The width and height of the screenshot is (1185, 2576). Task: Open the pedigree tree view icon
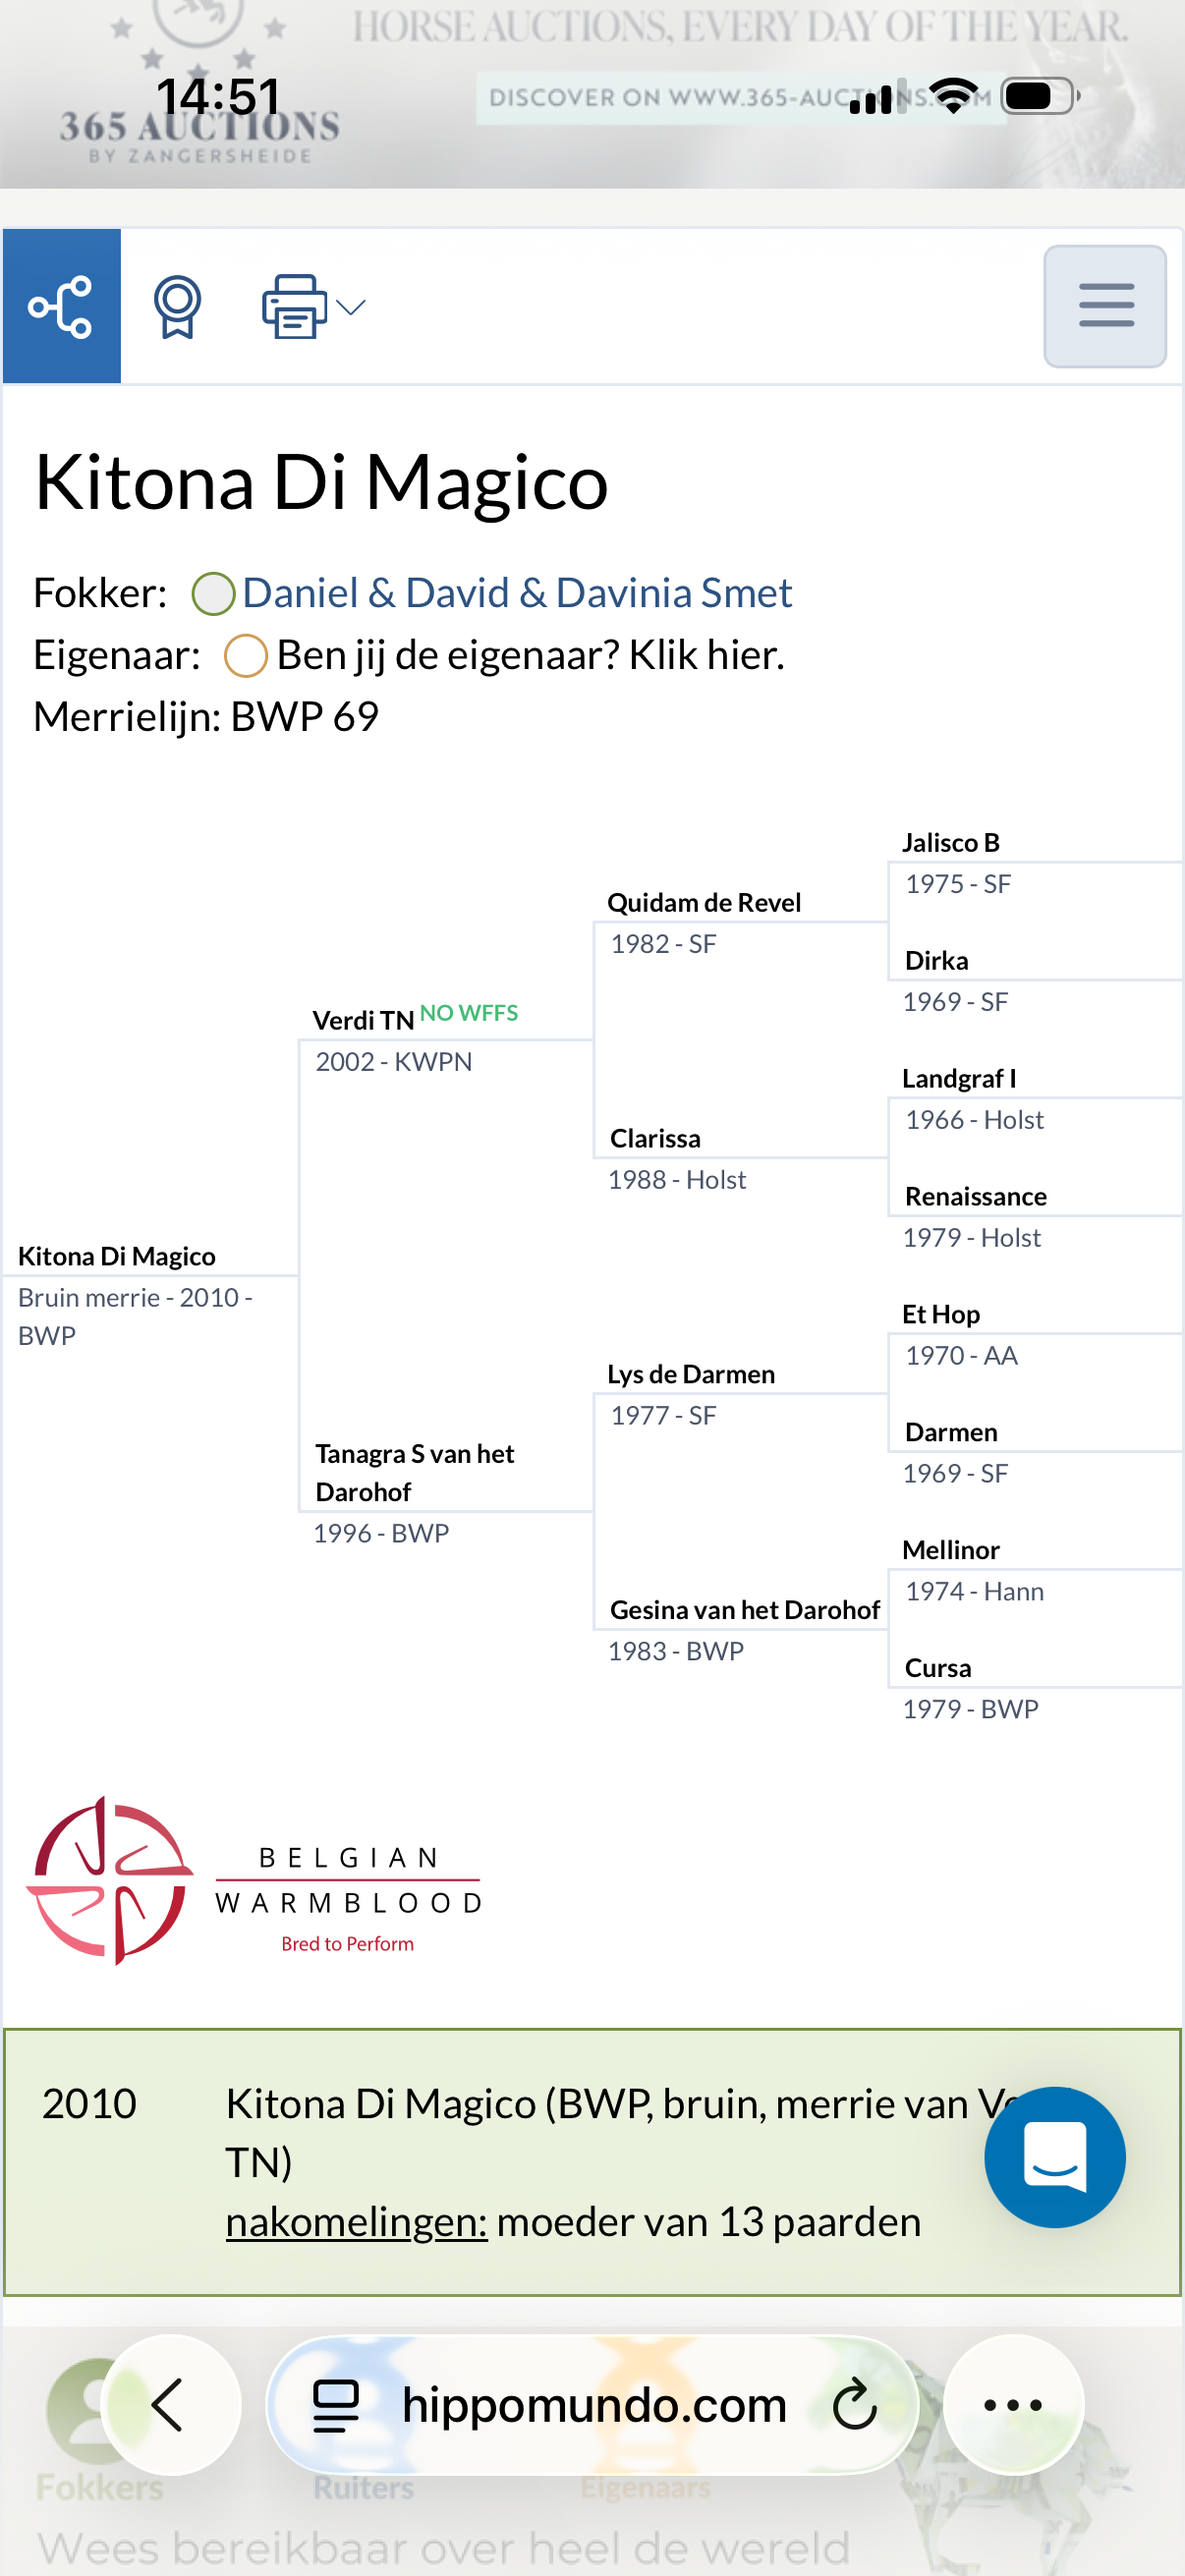tap(61, 306)
